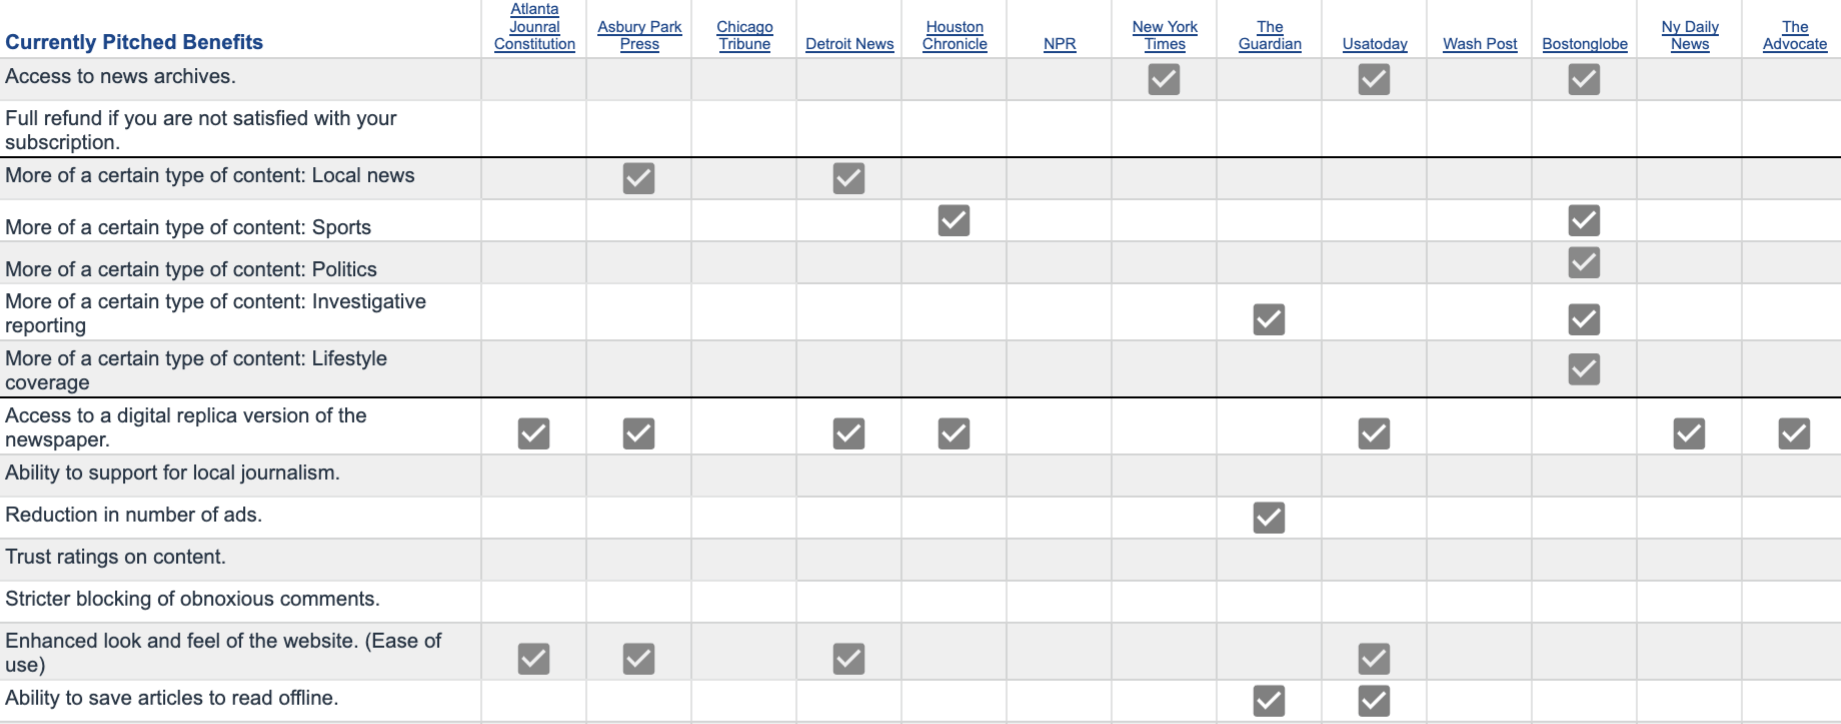This screenshot has height=724, width=1841.
Task: Uncheck Bostonglobe Politics content checkbox
Action: pyautogui.click(x=1583, y=262)
